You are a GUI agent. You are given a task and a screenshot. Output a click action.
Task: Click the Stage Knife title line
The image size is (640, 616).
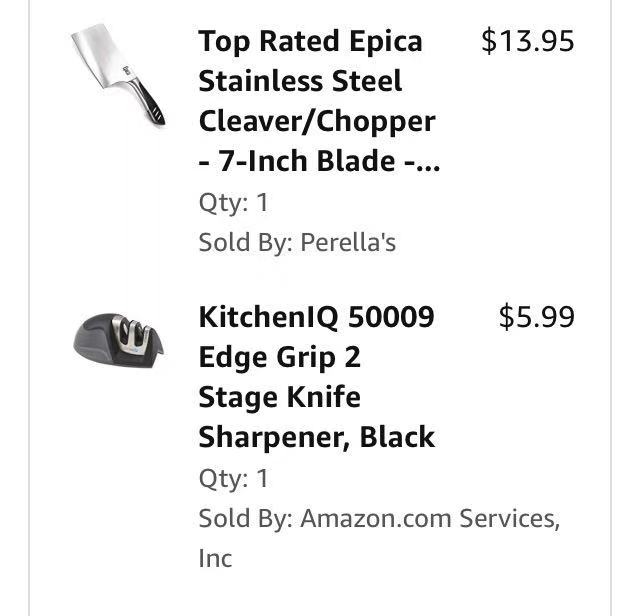coord(279,397)
